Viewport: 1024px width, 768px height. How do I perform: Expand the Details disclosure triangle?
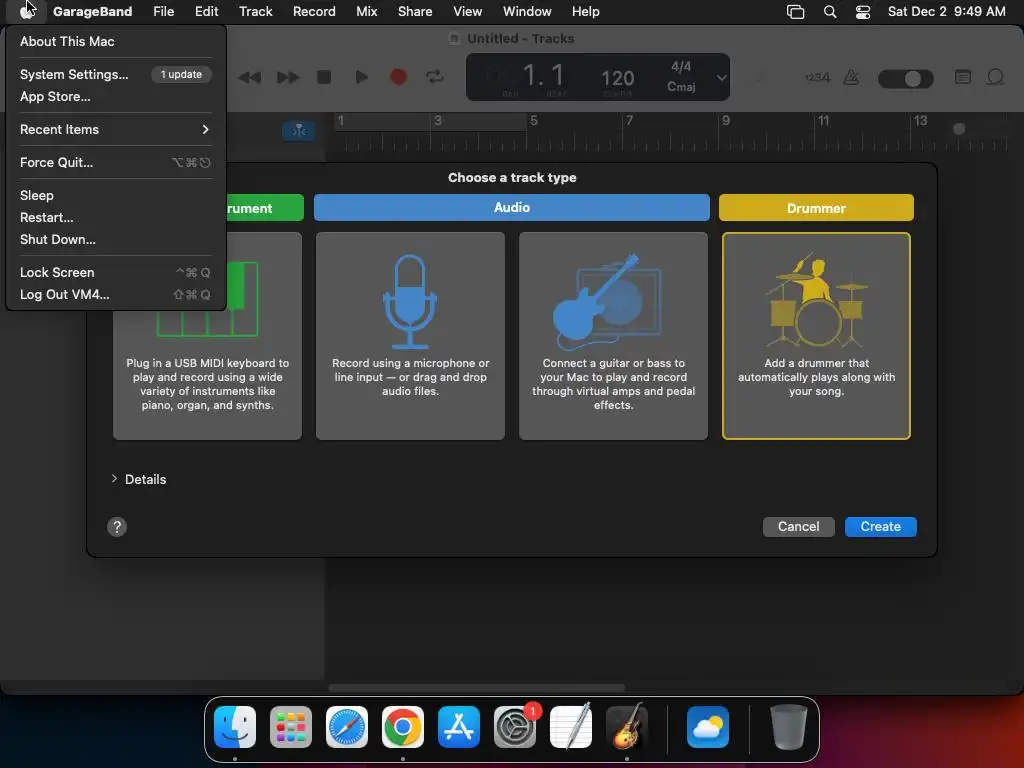(114, 479)
